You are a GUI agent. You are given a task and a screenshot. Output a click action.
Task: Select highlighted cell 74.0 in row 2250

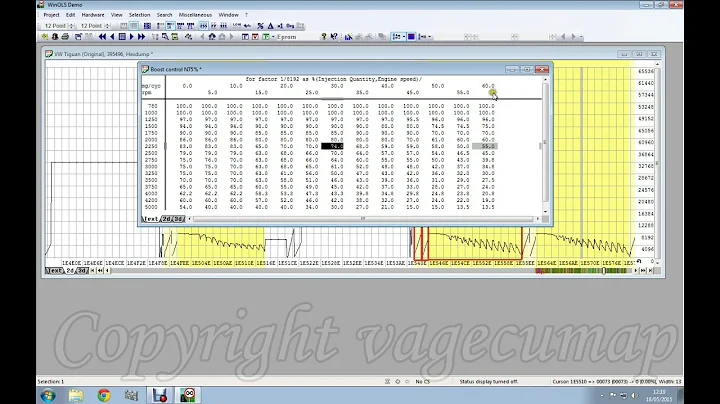tap(332, 146)
